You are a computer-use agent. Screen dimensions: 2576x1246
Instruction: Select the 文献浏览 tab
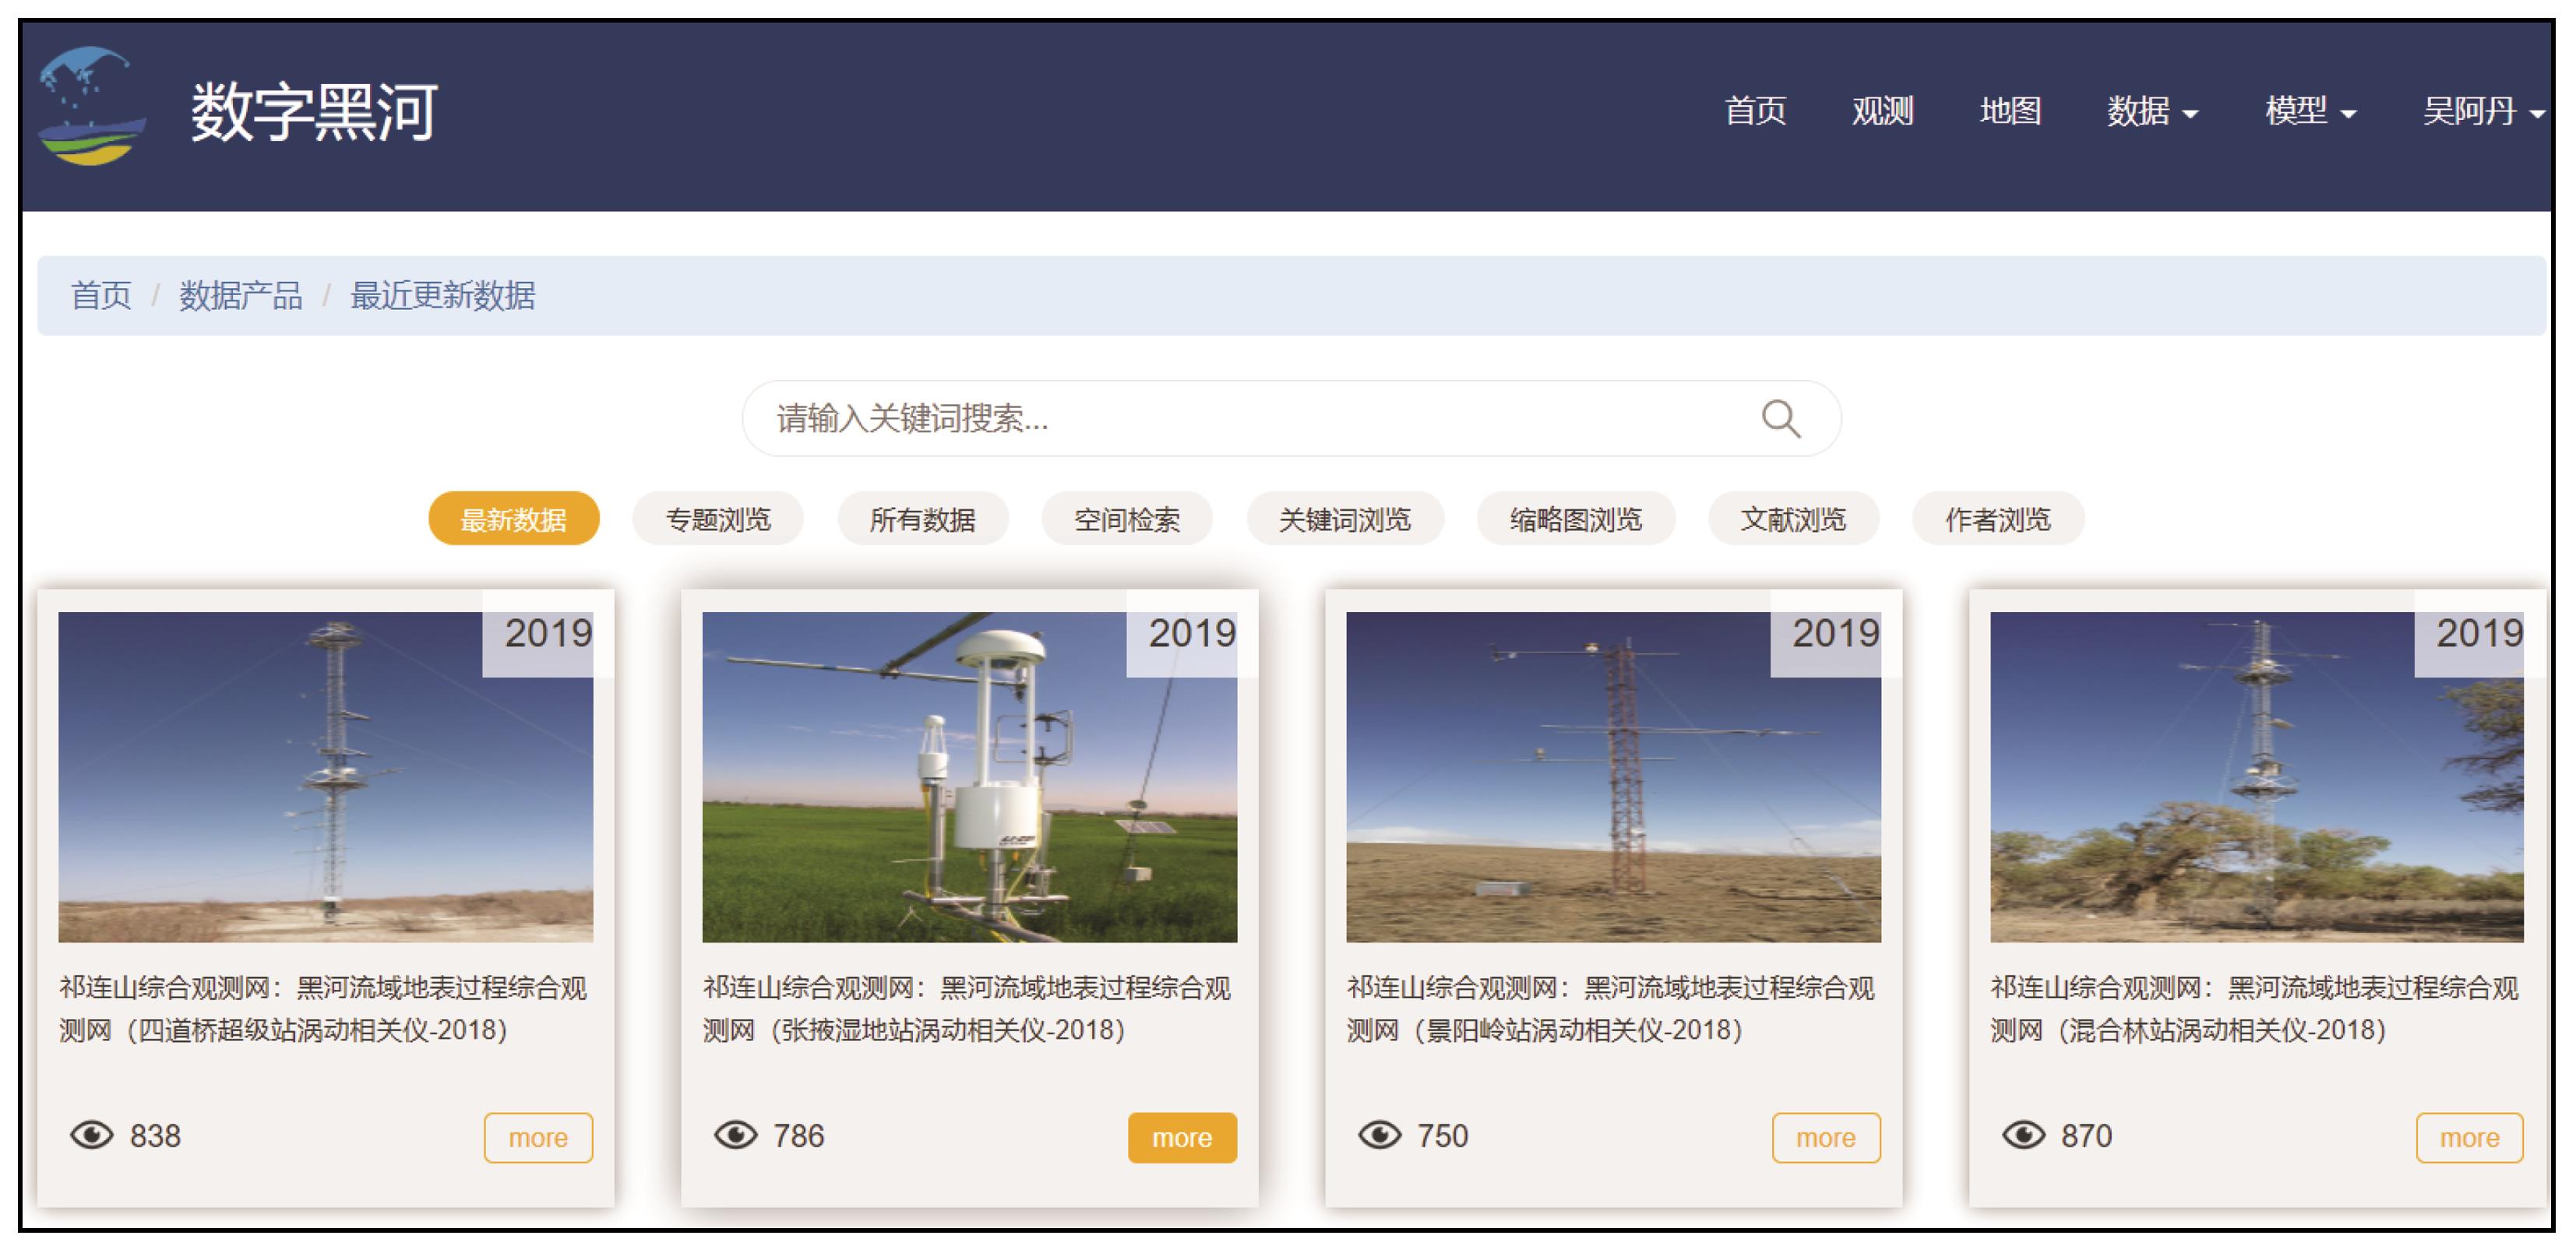(1794, 519)
